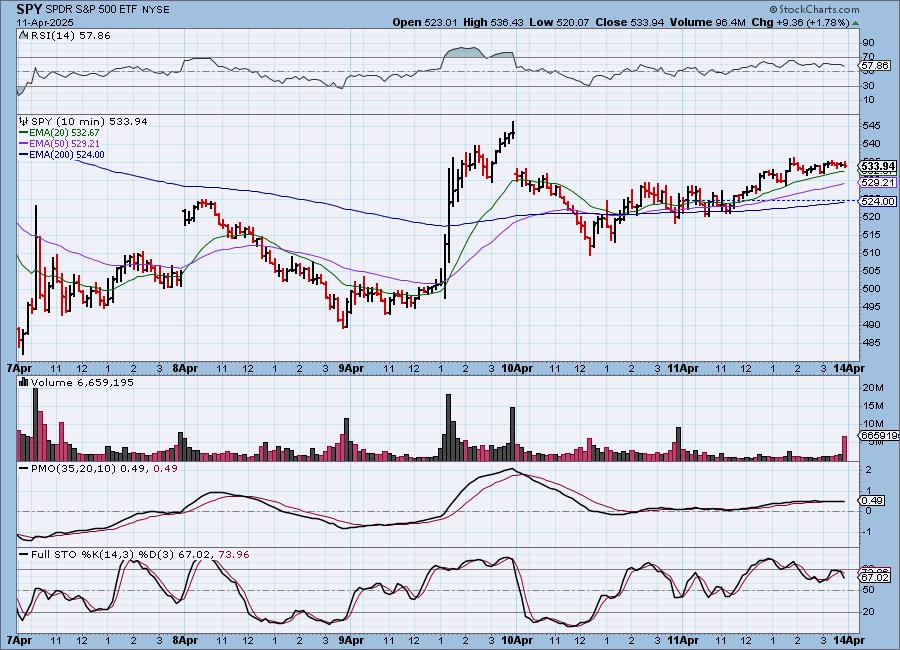The image size is (900, 650).
Task: Click the 10Apr date under the price panel
Action: 517,368
